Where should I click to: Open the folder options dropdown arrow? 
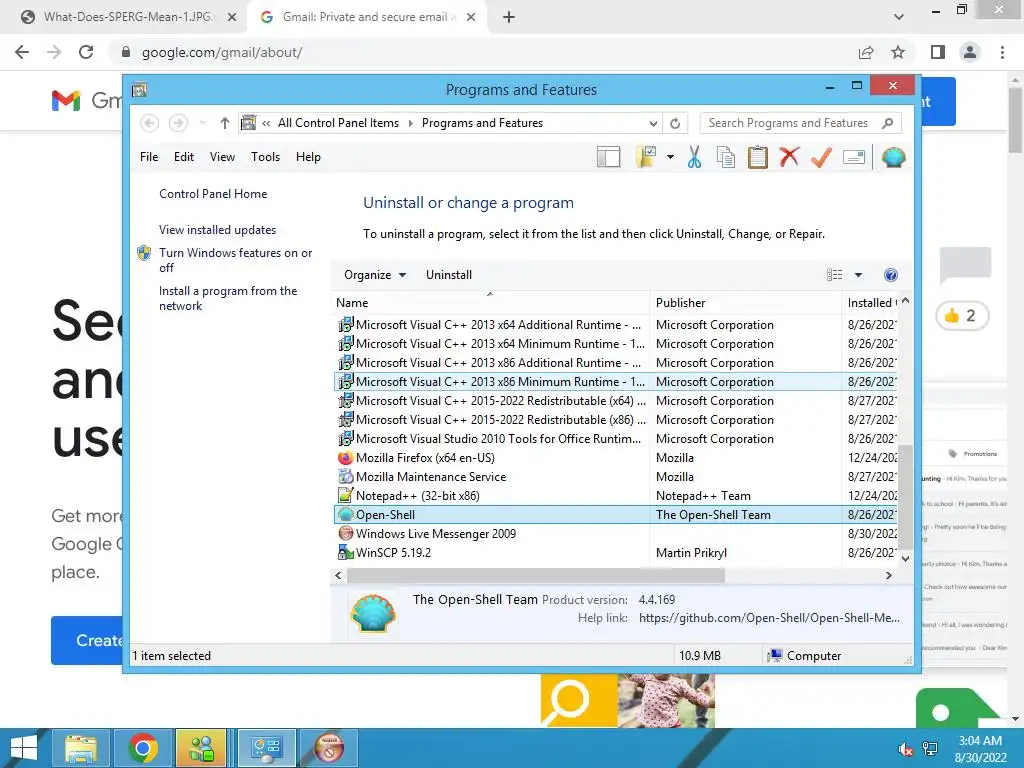(670, 157)
